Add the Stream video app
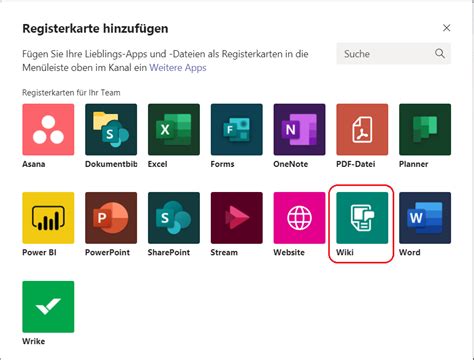The height and width of the screenshot is (360, 474). click(237, 218)
